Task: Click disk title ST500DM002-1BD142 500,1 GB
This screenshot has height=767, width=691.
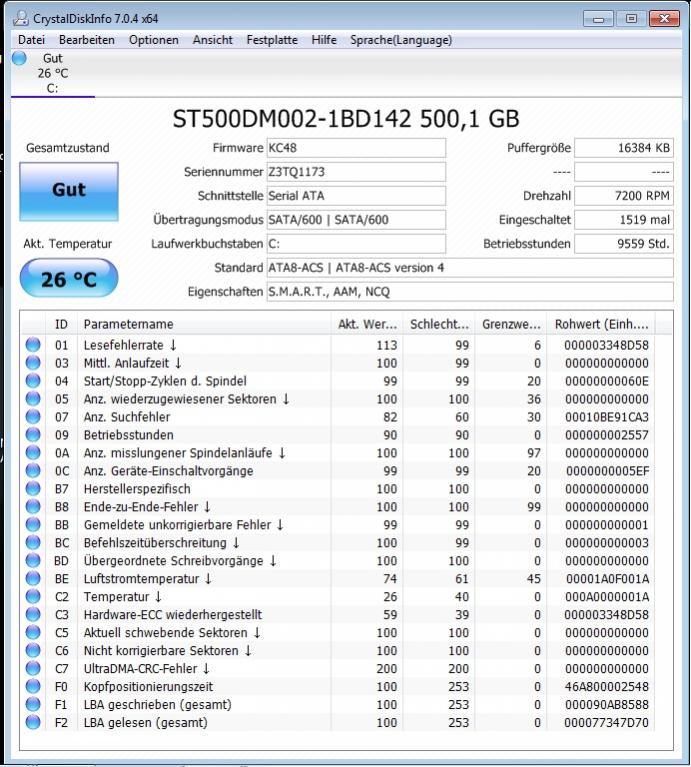Action: click(346, 118)
